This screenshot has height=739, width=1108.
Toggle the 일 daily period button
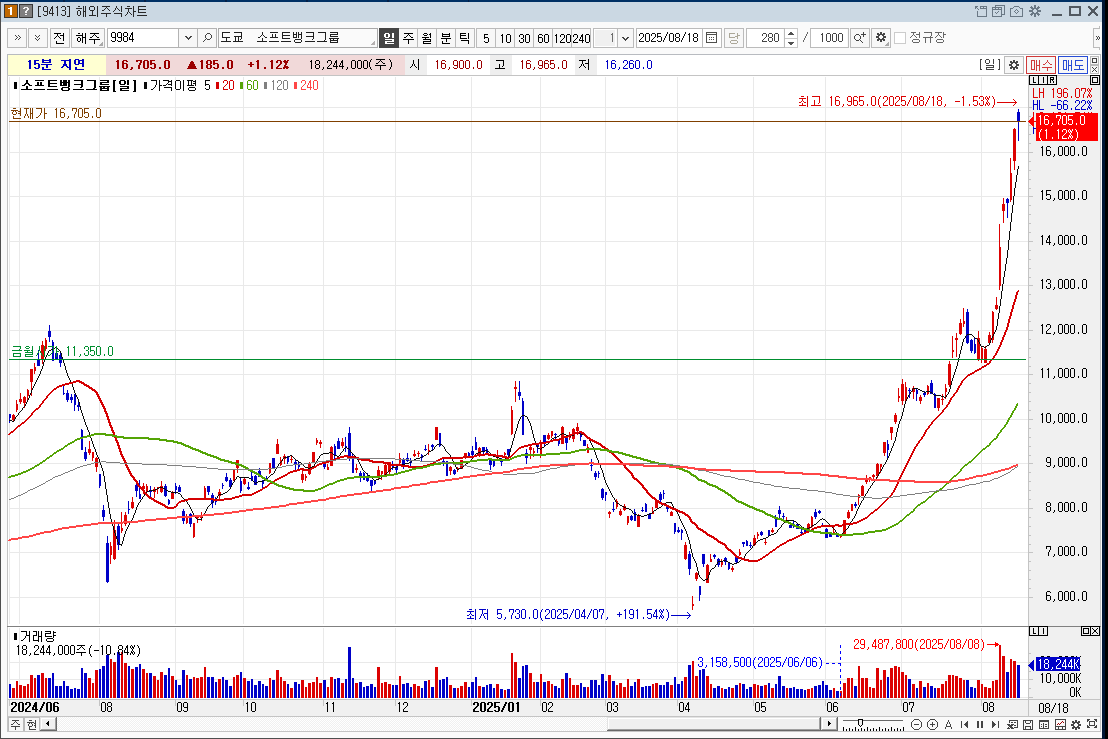coord(389,38)
